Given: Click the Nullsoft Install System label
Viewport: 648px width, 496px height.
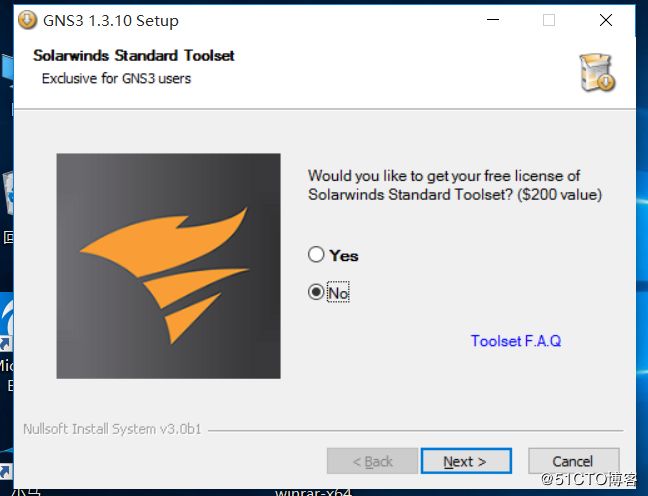Looking at the screenshot, I should [112, 429].
